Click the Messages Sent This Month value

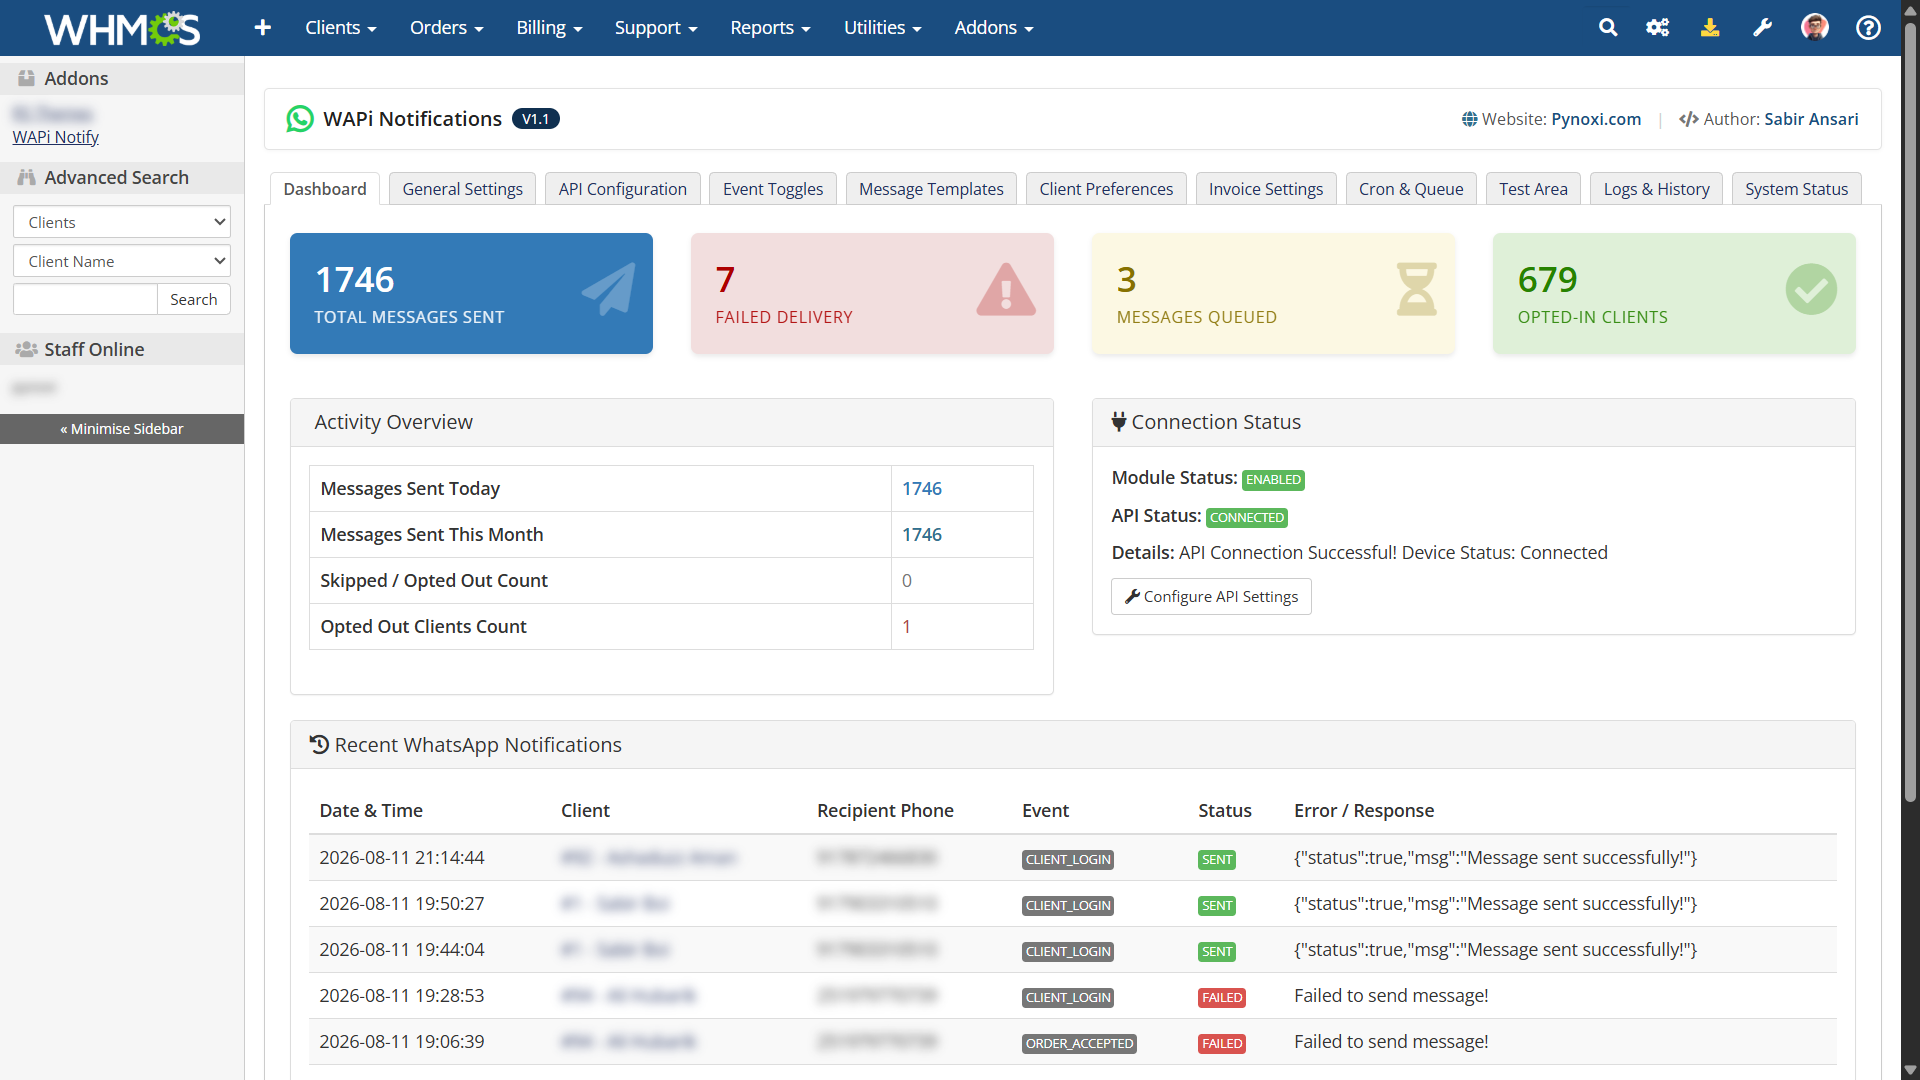pyautogui.click(x=922, y=535)
